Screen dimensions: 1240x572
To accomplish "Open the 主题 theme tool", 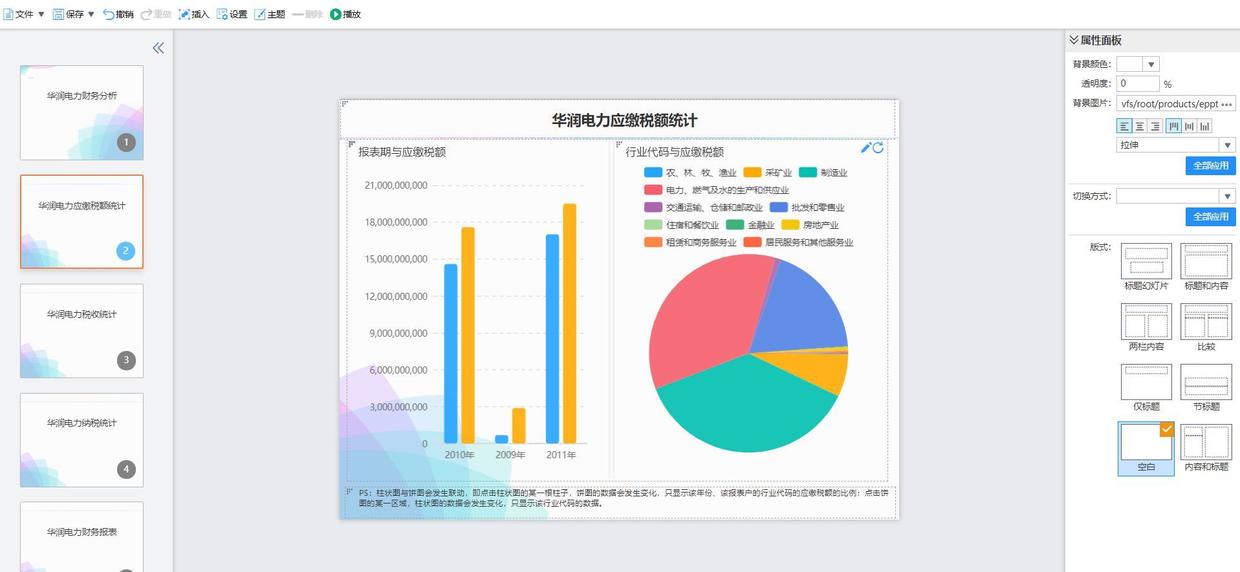I will (260, 14).
